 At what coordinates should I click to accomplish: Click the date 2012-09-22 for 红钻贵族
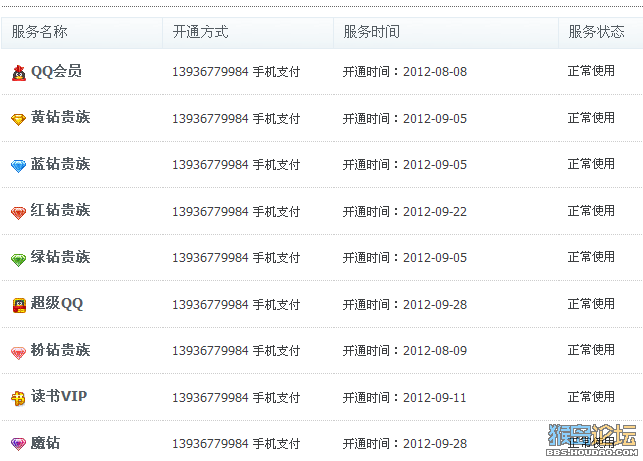pyautogui.click(x=435, y=212)
